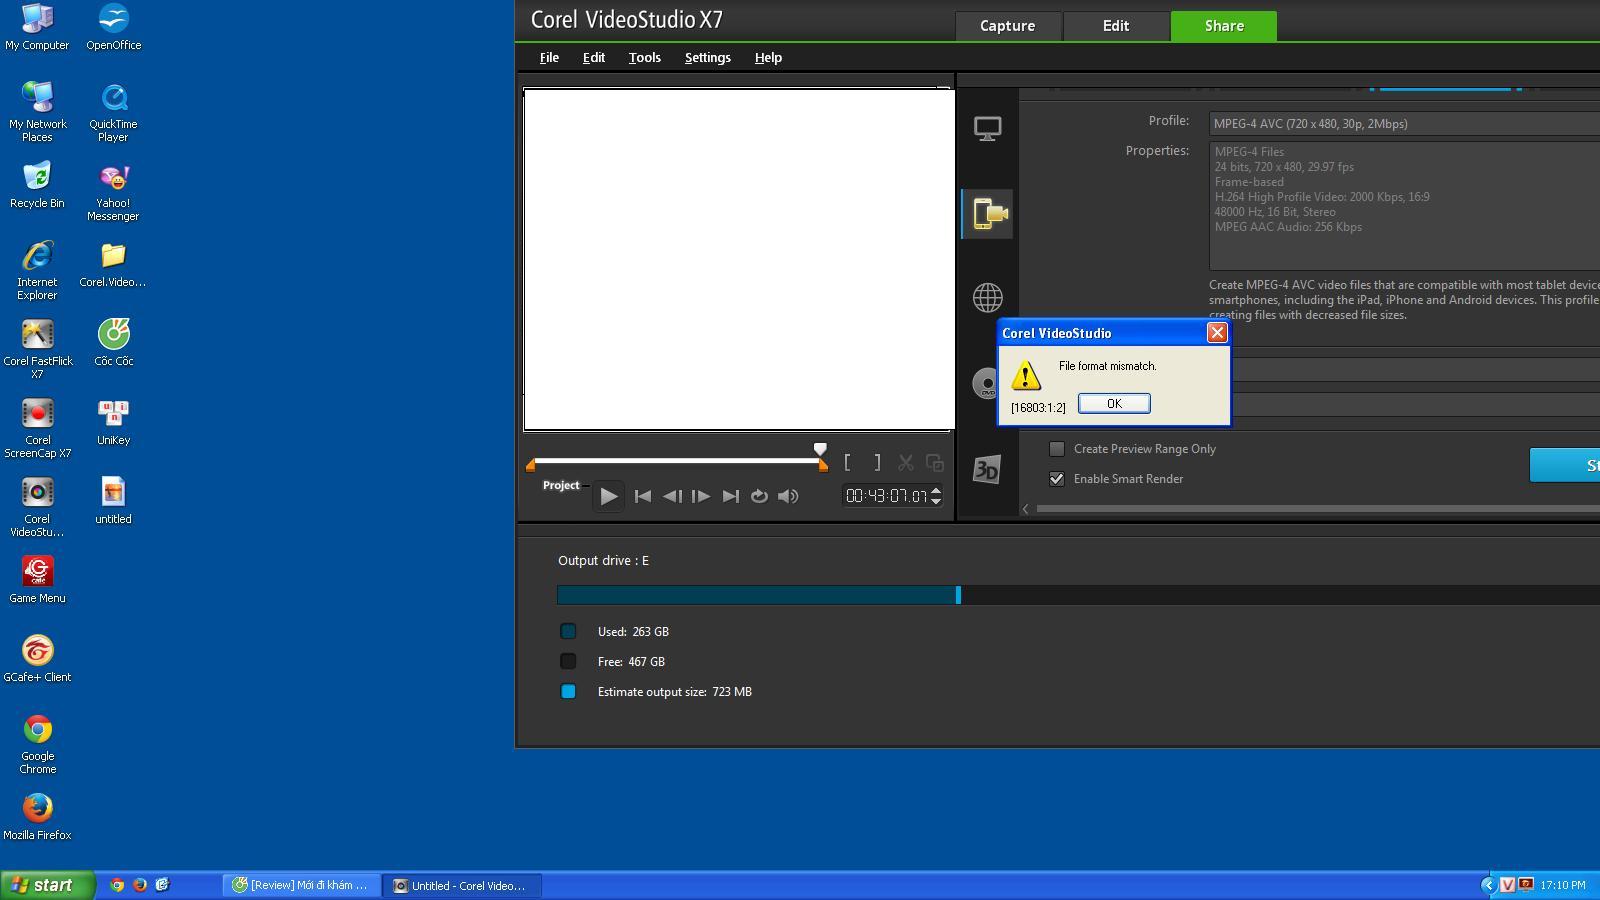Image resolution: width=1600 pixels, height=900 pixels.
Task: Click the scroll-left arrow in Share panel
Action: [1026, 509]
